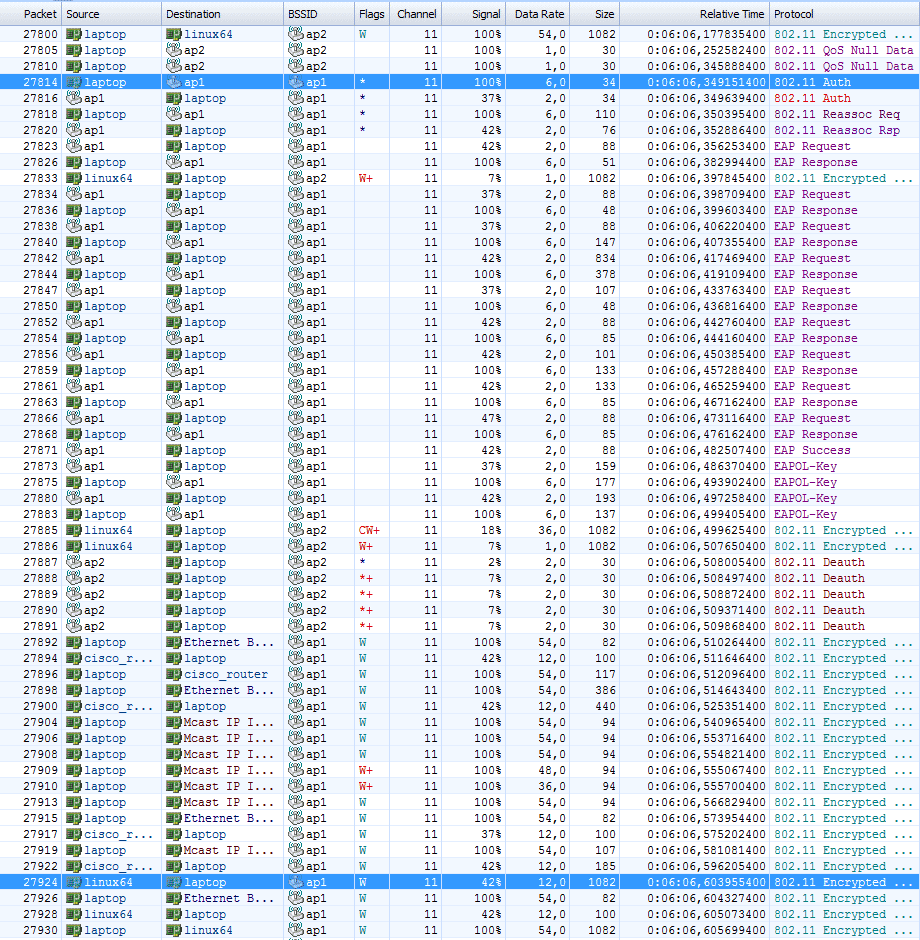Click the Data Rate column header
Image resolution: width=920 pixels, height=940 pixels.
click(538, 14)
